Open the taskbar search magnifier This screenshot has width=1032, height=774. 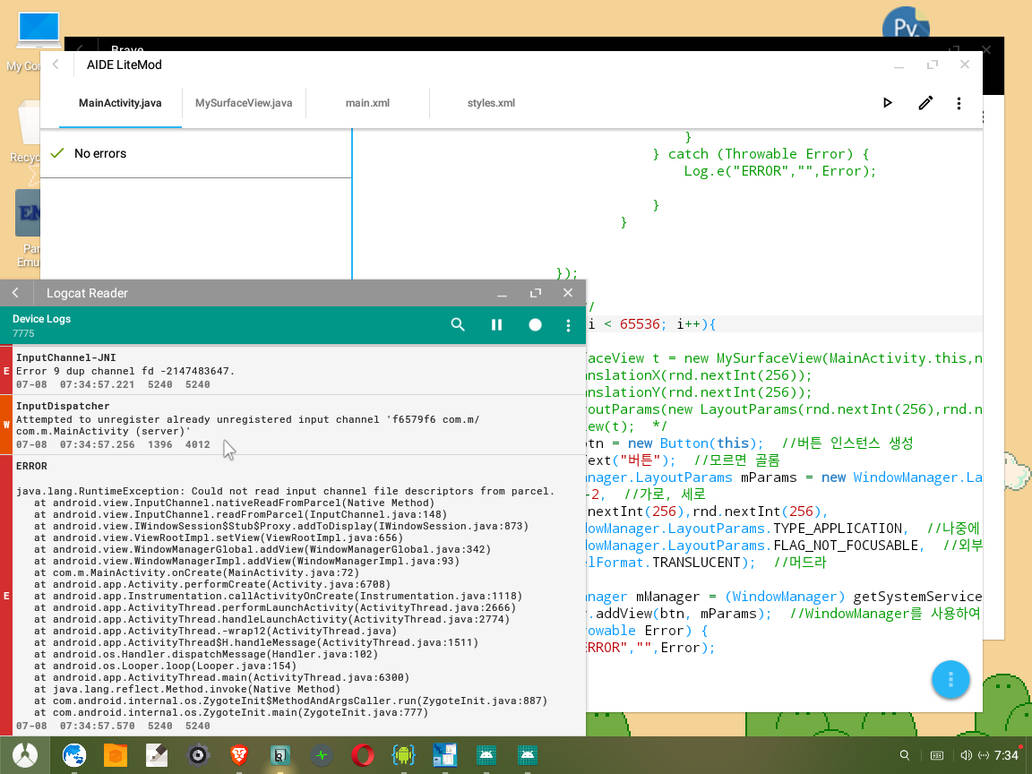point(904,755)
